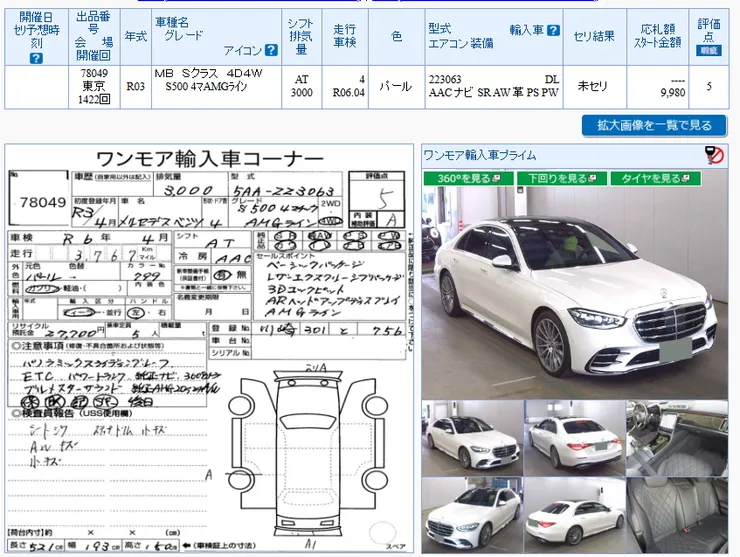Image resolution: width=740 pixels, height=557 pixels.
Task: Click ワンモア輸入車プライム panel title
Action: [x=479, y=155]
